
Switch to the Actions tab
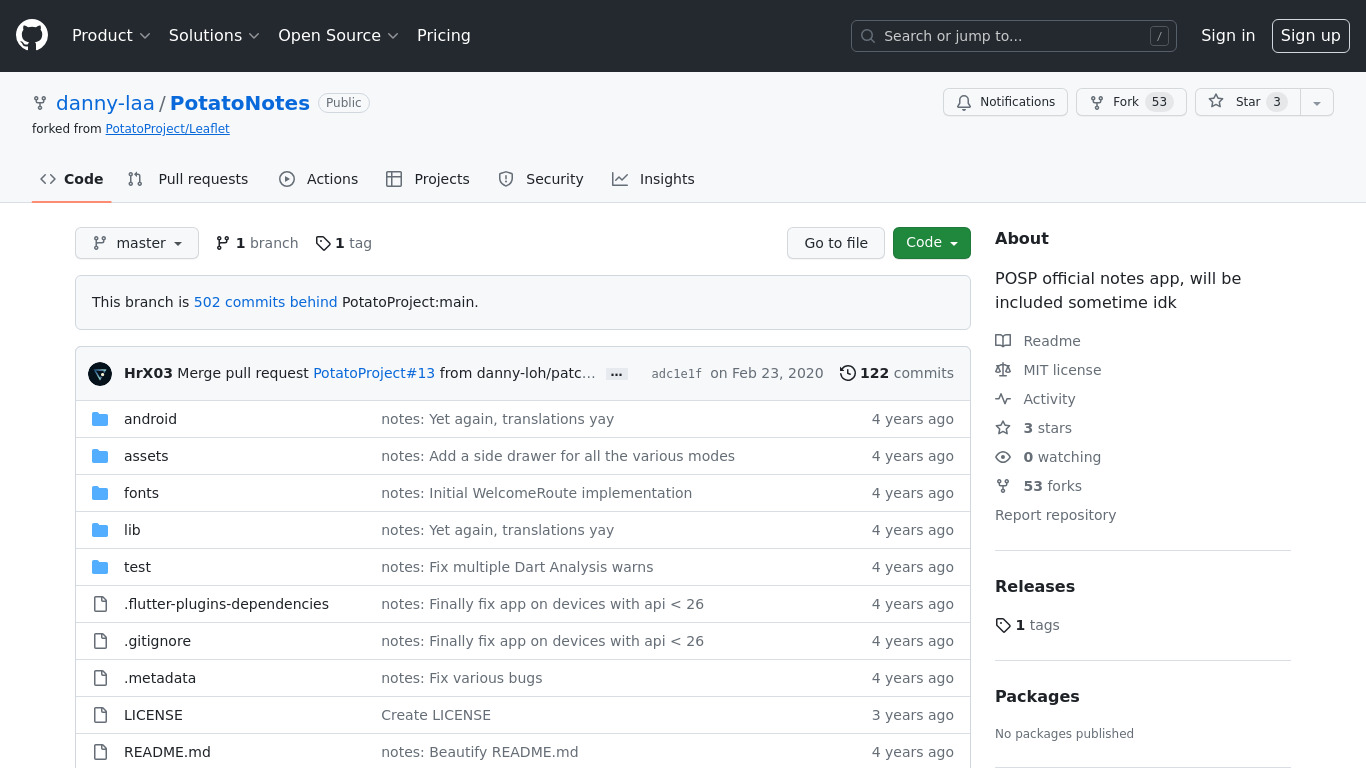[318, 179]
